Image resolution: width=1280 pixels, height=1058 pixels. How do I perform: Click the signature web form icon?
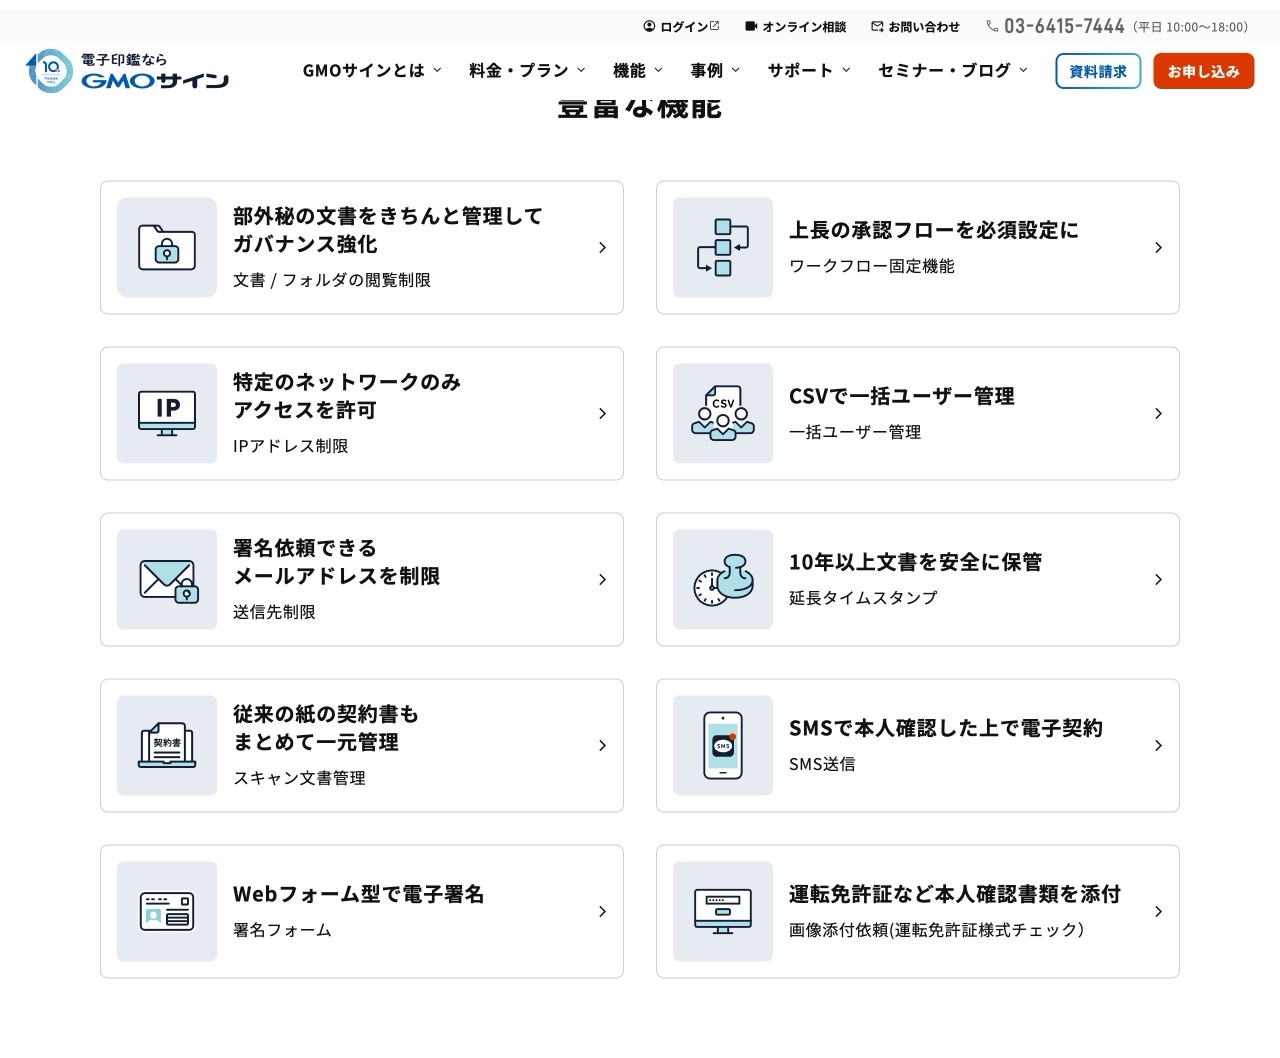click(167, 911)
